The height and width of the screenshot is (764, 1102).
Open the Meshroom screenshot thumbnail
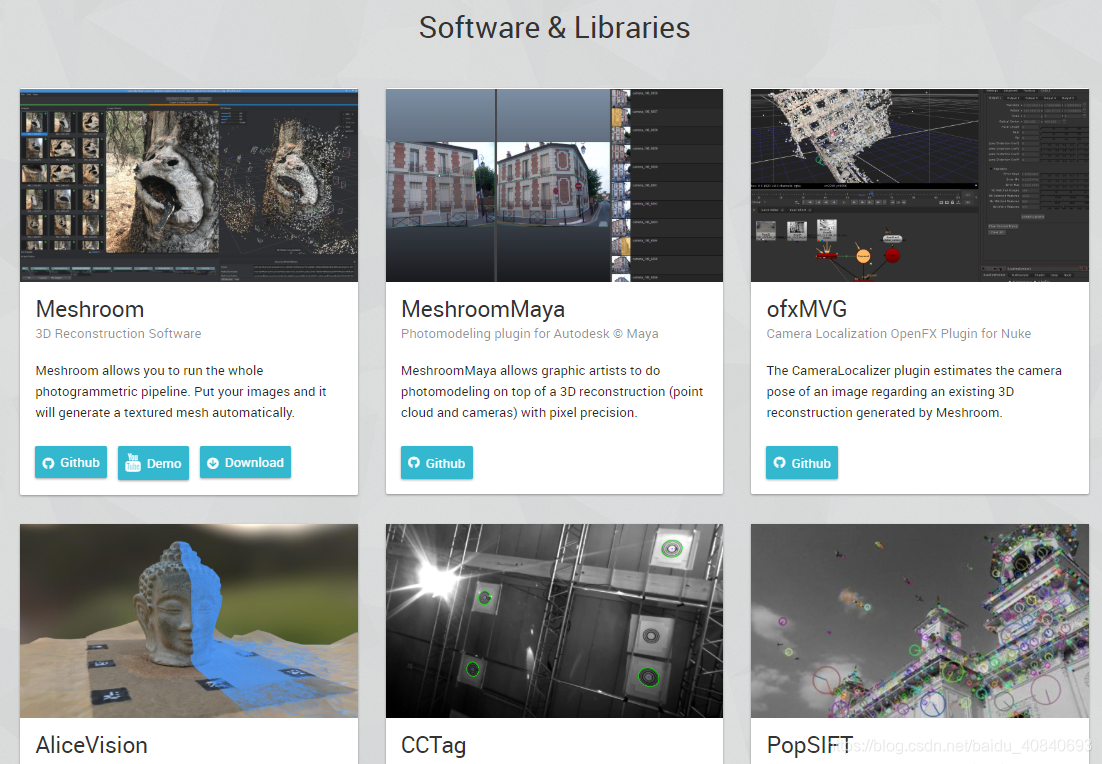click(189, 185)
